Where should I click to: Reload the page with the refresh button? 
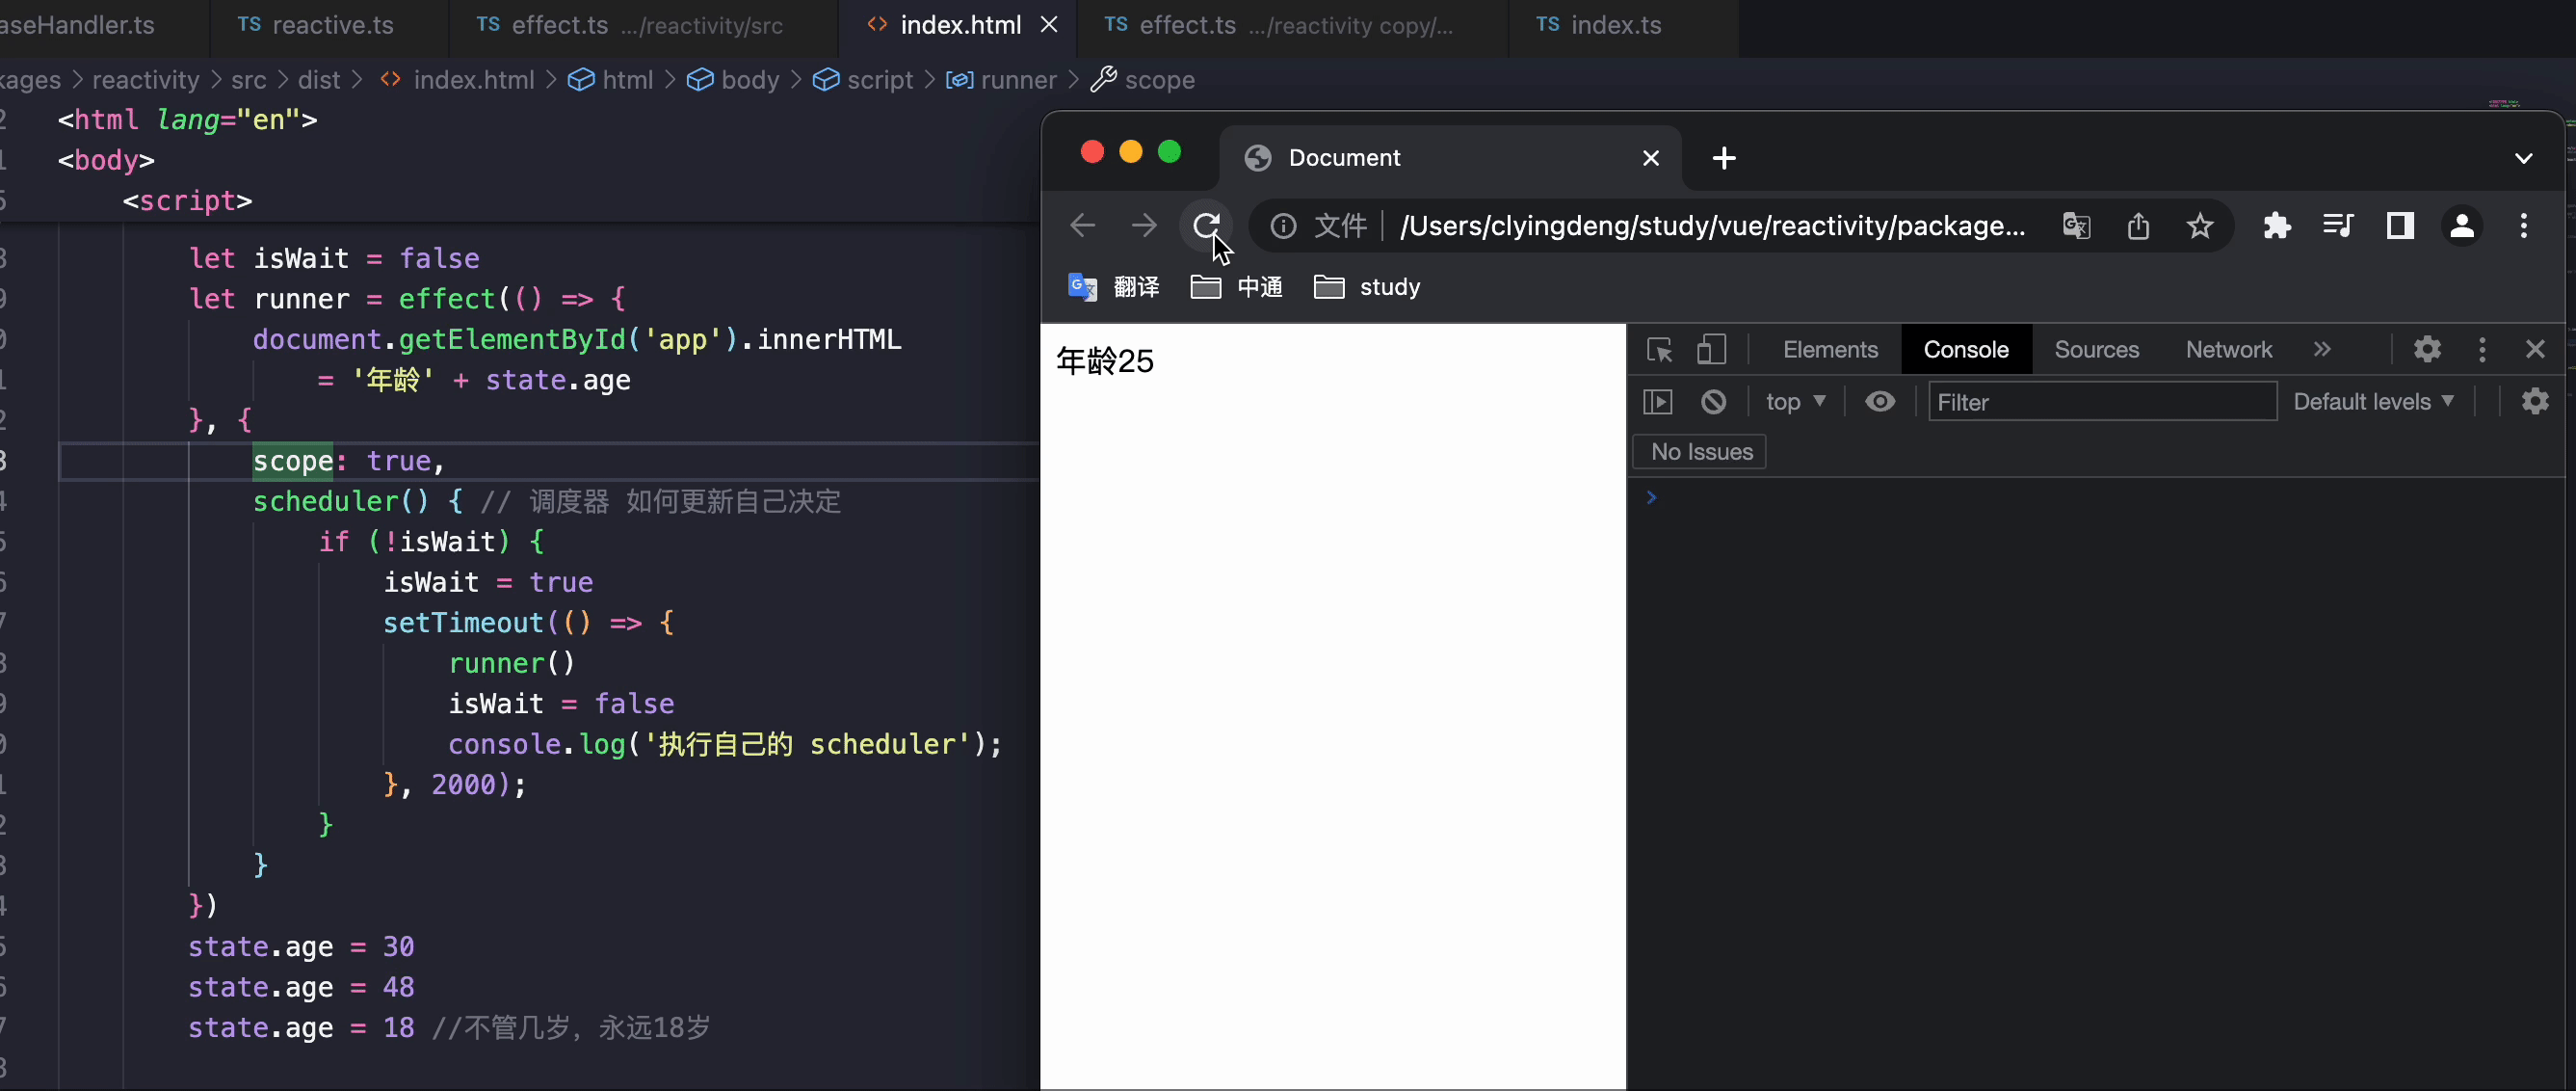coord(1207,225)
